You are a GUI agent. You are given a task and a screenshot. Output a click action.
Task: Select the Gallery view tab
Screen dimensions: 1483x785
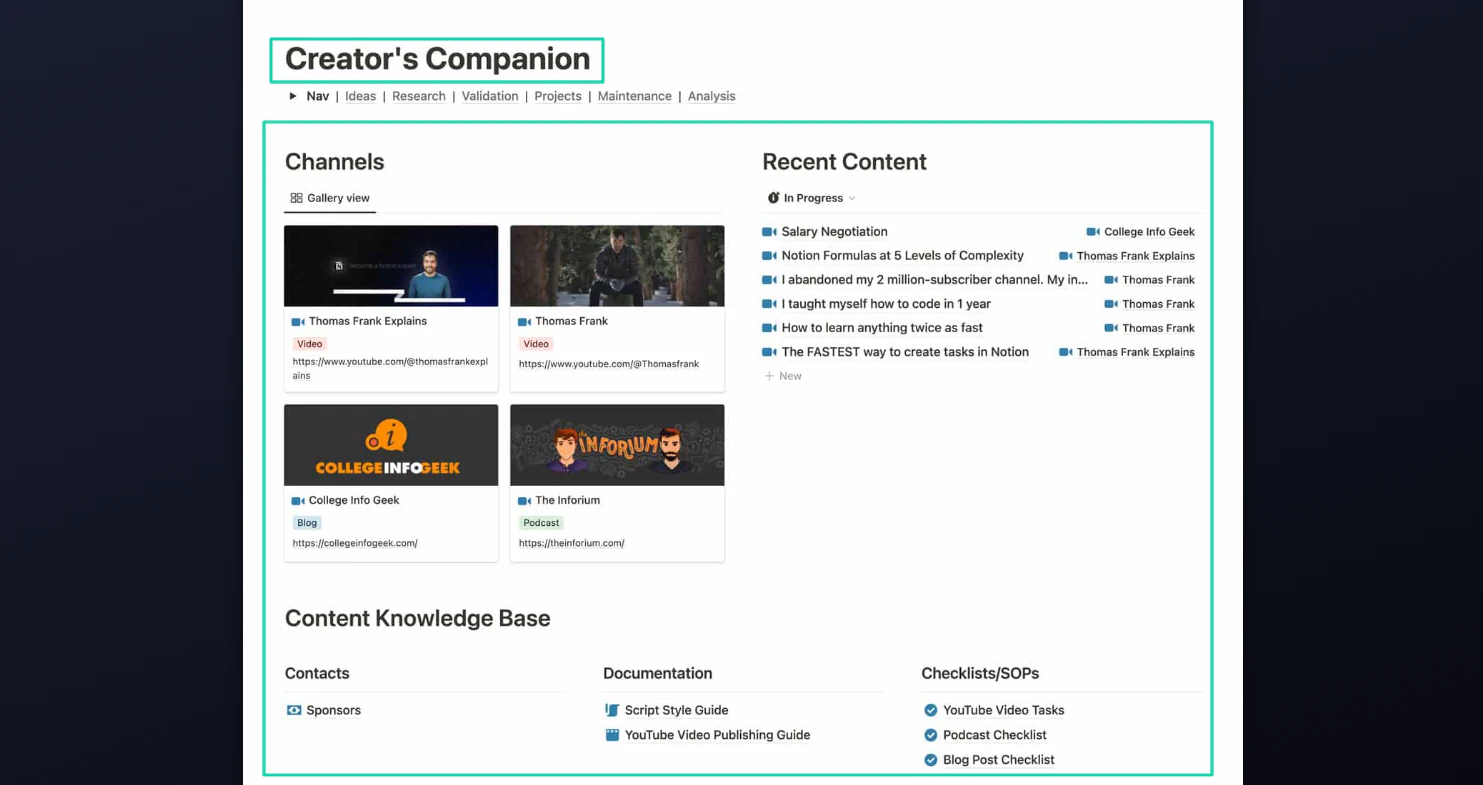330,198
